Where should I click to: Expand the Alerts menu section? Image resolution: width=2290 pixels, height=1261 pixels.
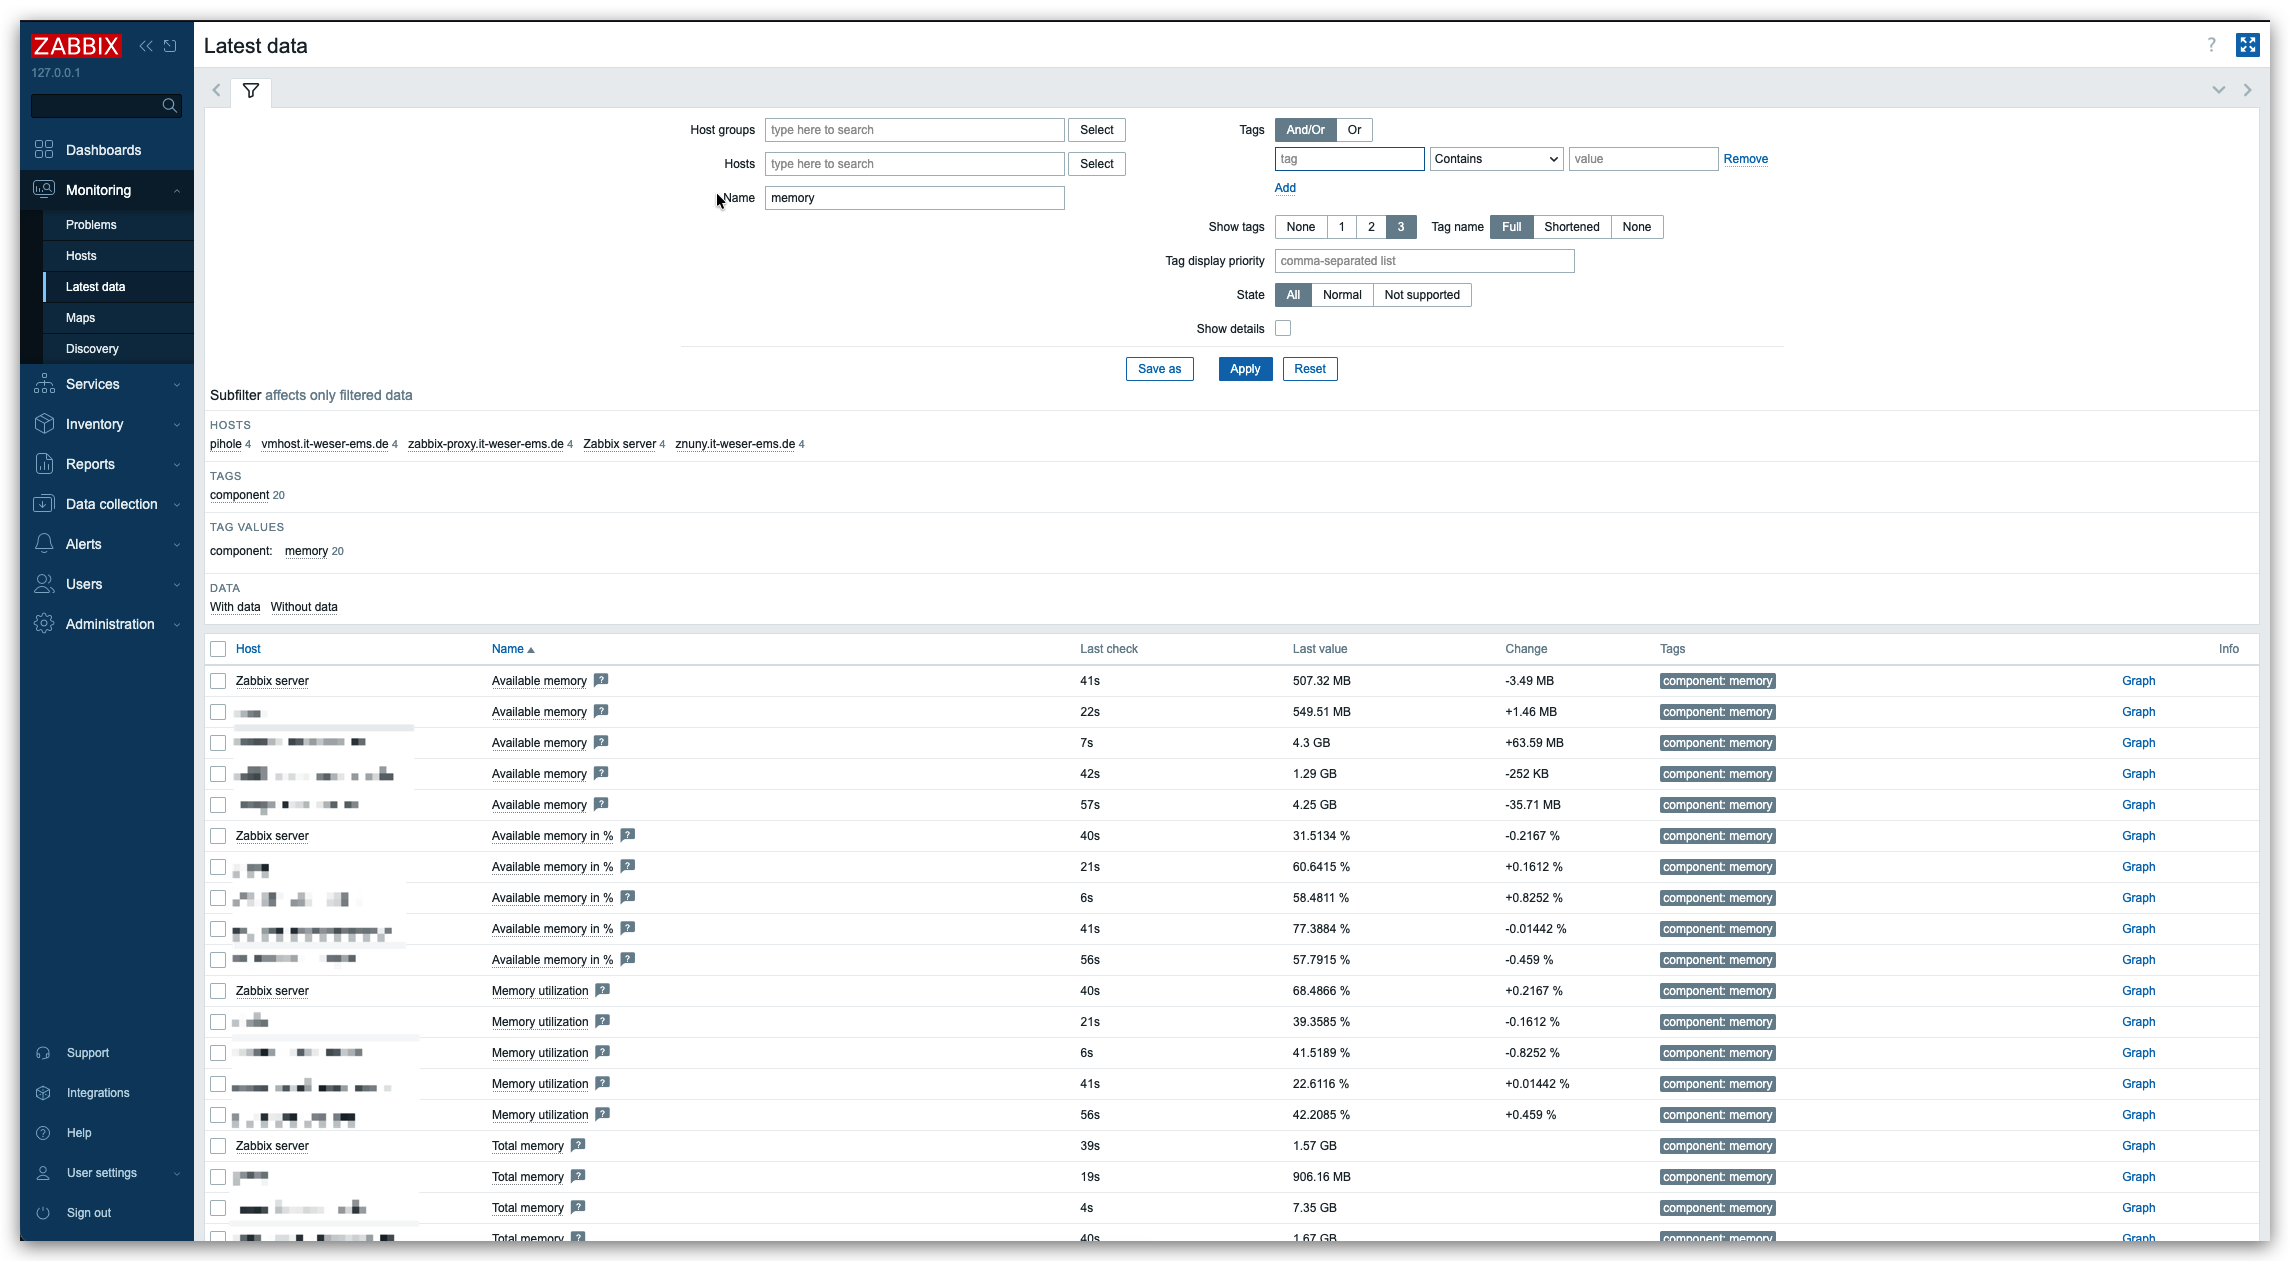click(177, 545)
